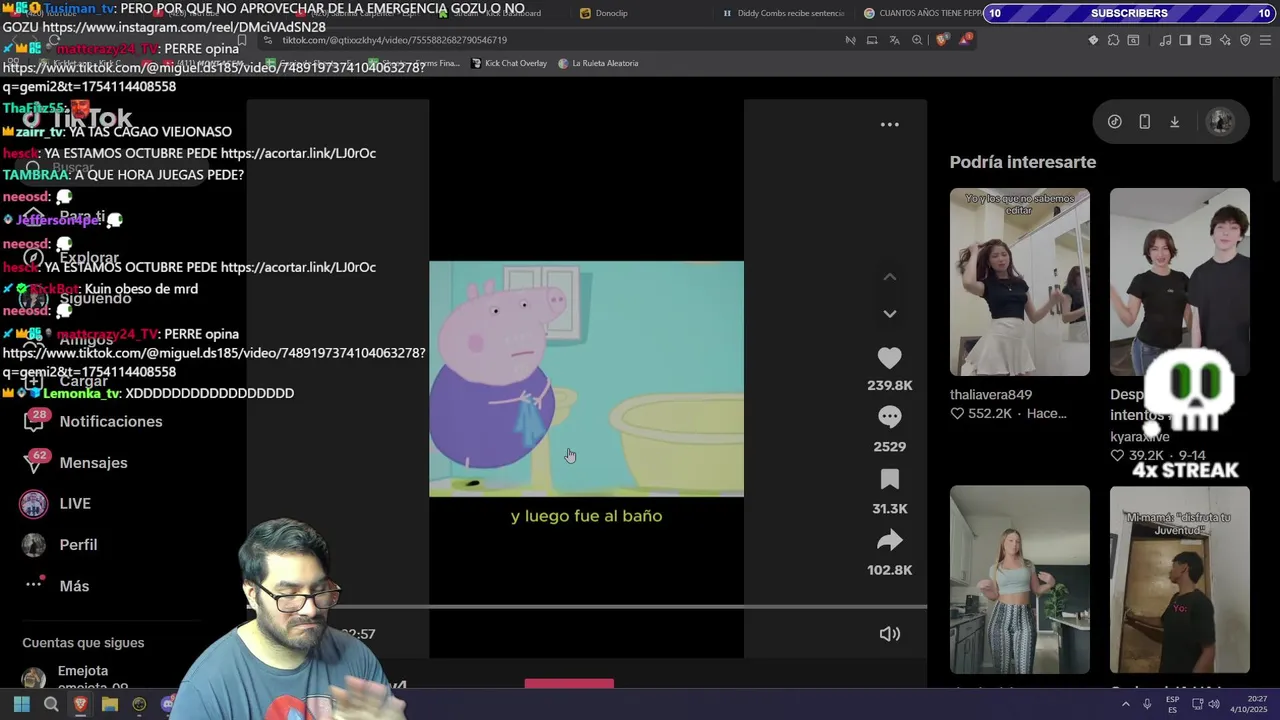Image resolution: width=1280 pixels, height=720 pixels.
Task: Click the Notificaciones icon showing 28
Action: click(x=34, y=421)
